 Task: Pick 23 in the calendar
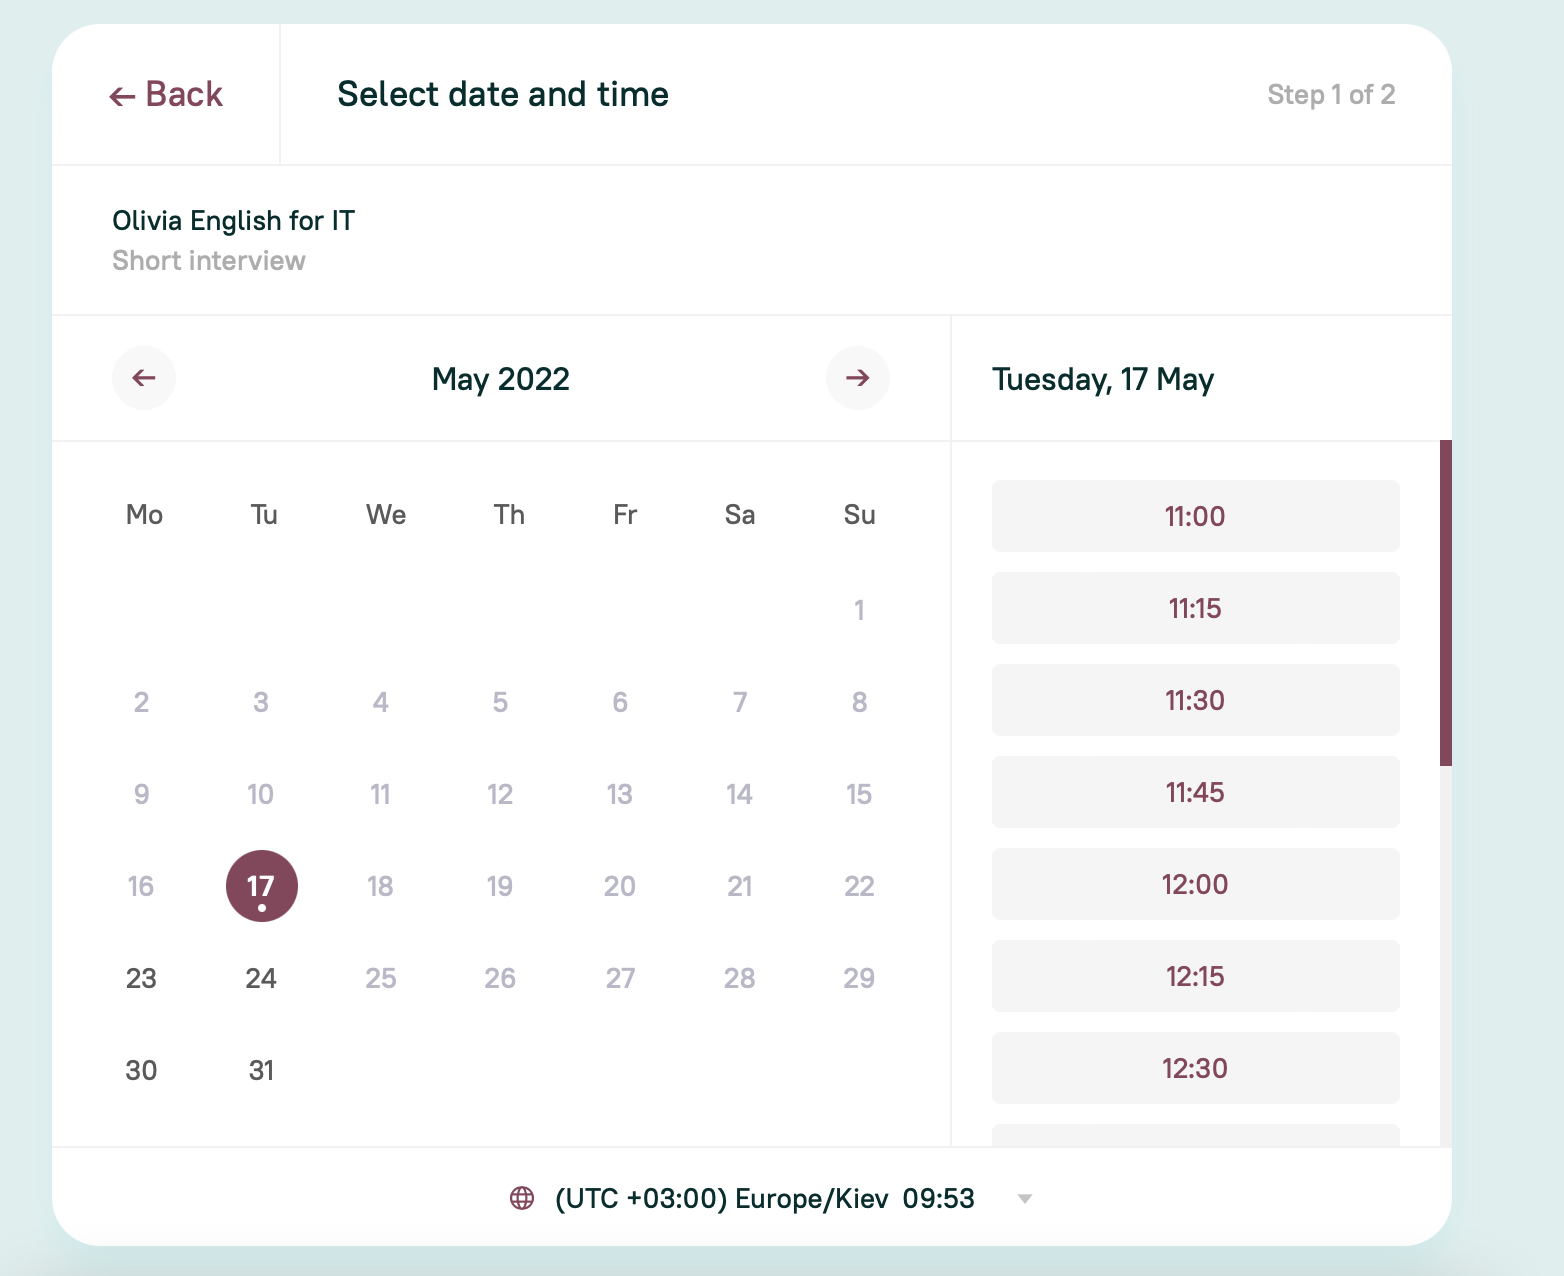[141, 978]
